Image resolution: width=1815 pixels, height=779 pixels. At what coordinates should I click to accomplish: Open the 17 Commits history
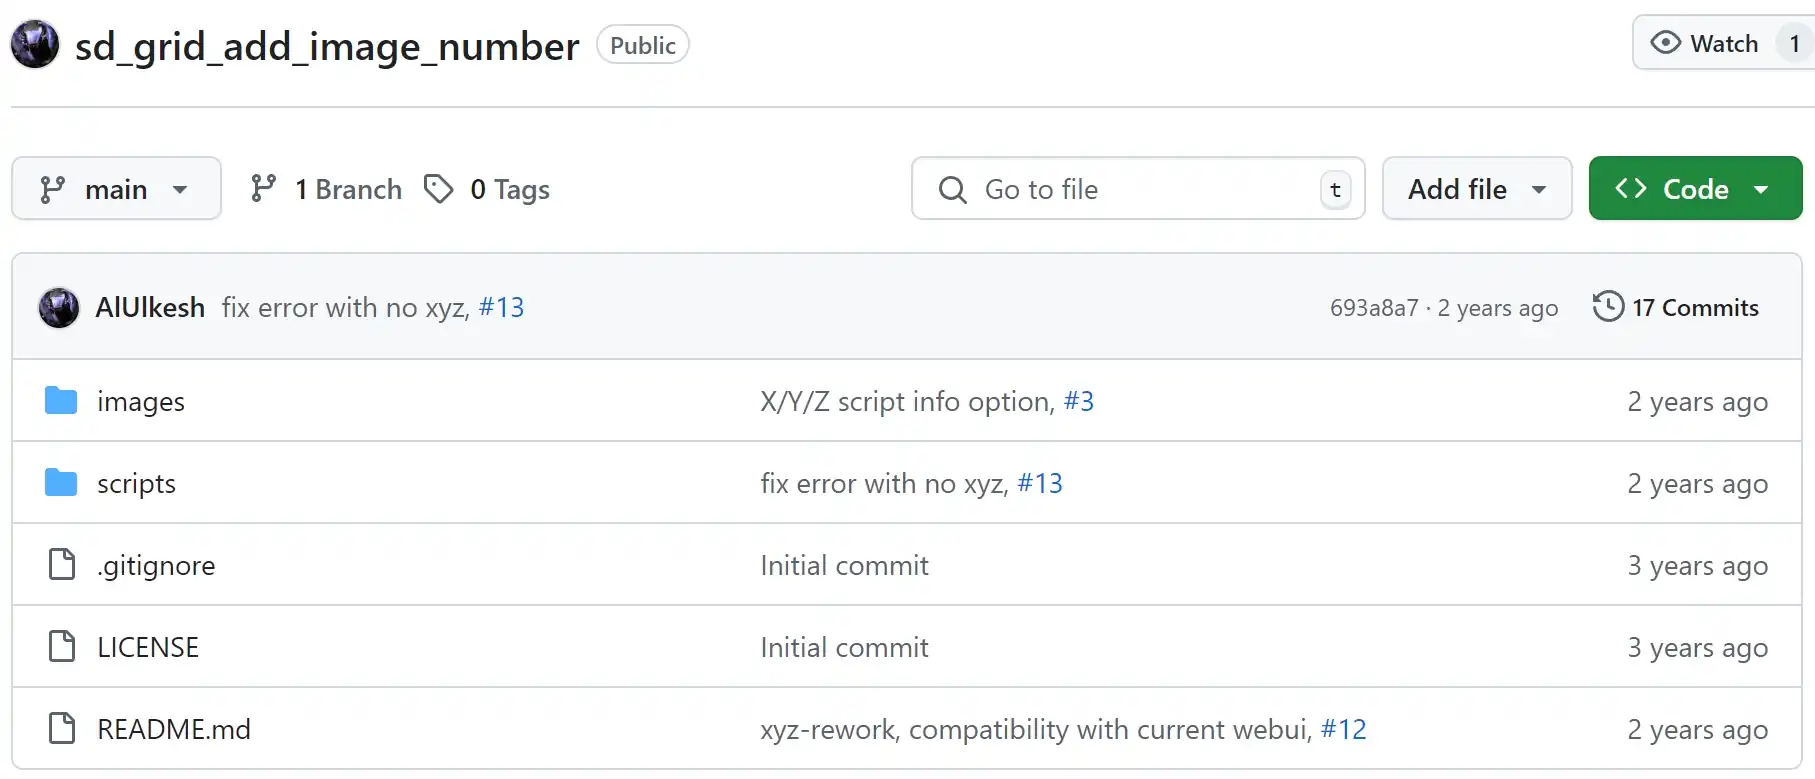click(x=1676, y=307)
